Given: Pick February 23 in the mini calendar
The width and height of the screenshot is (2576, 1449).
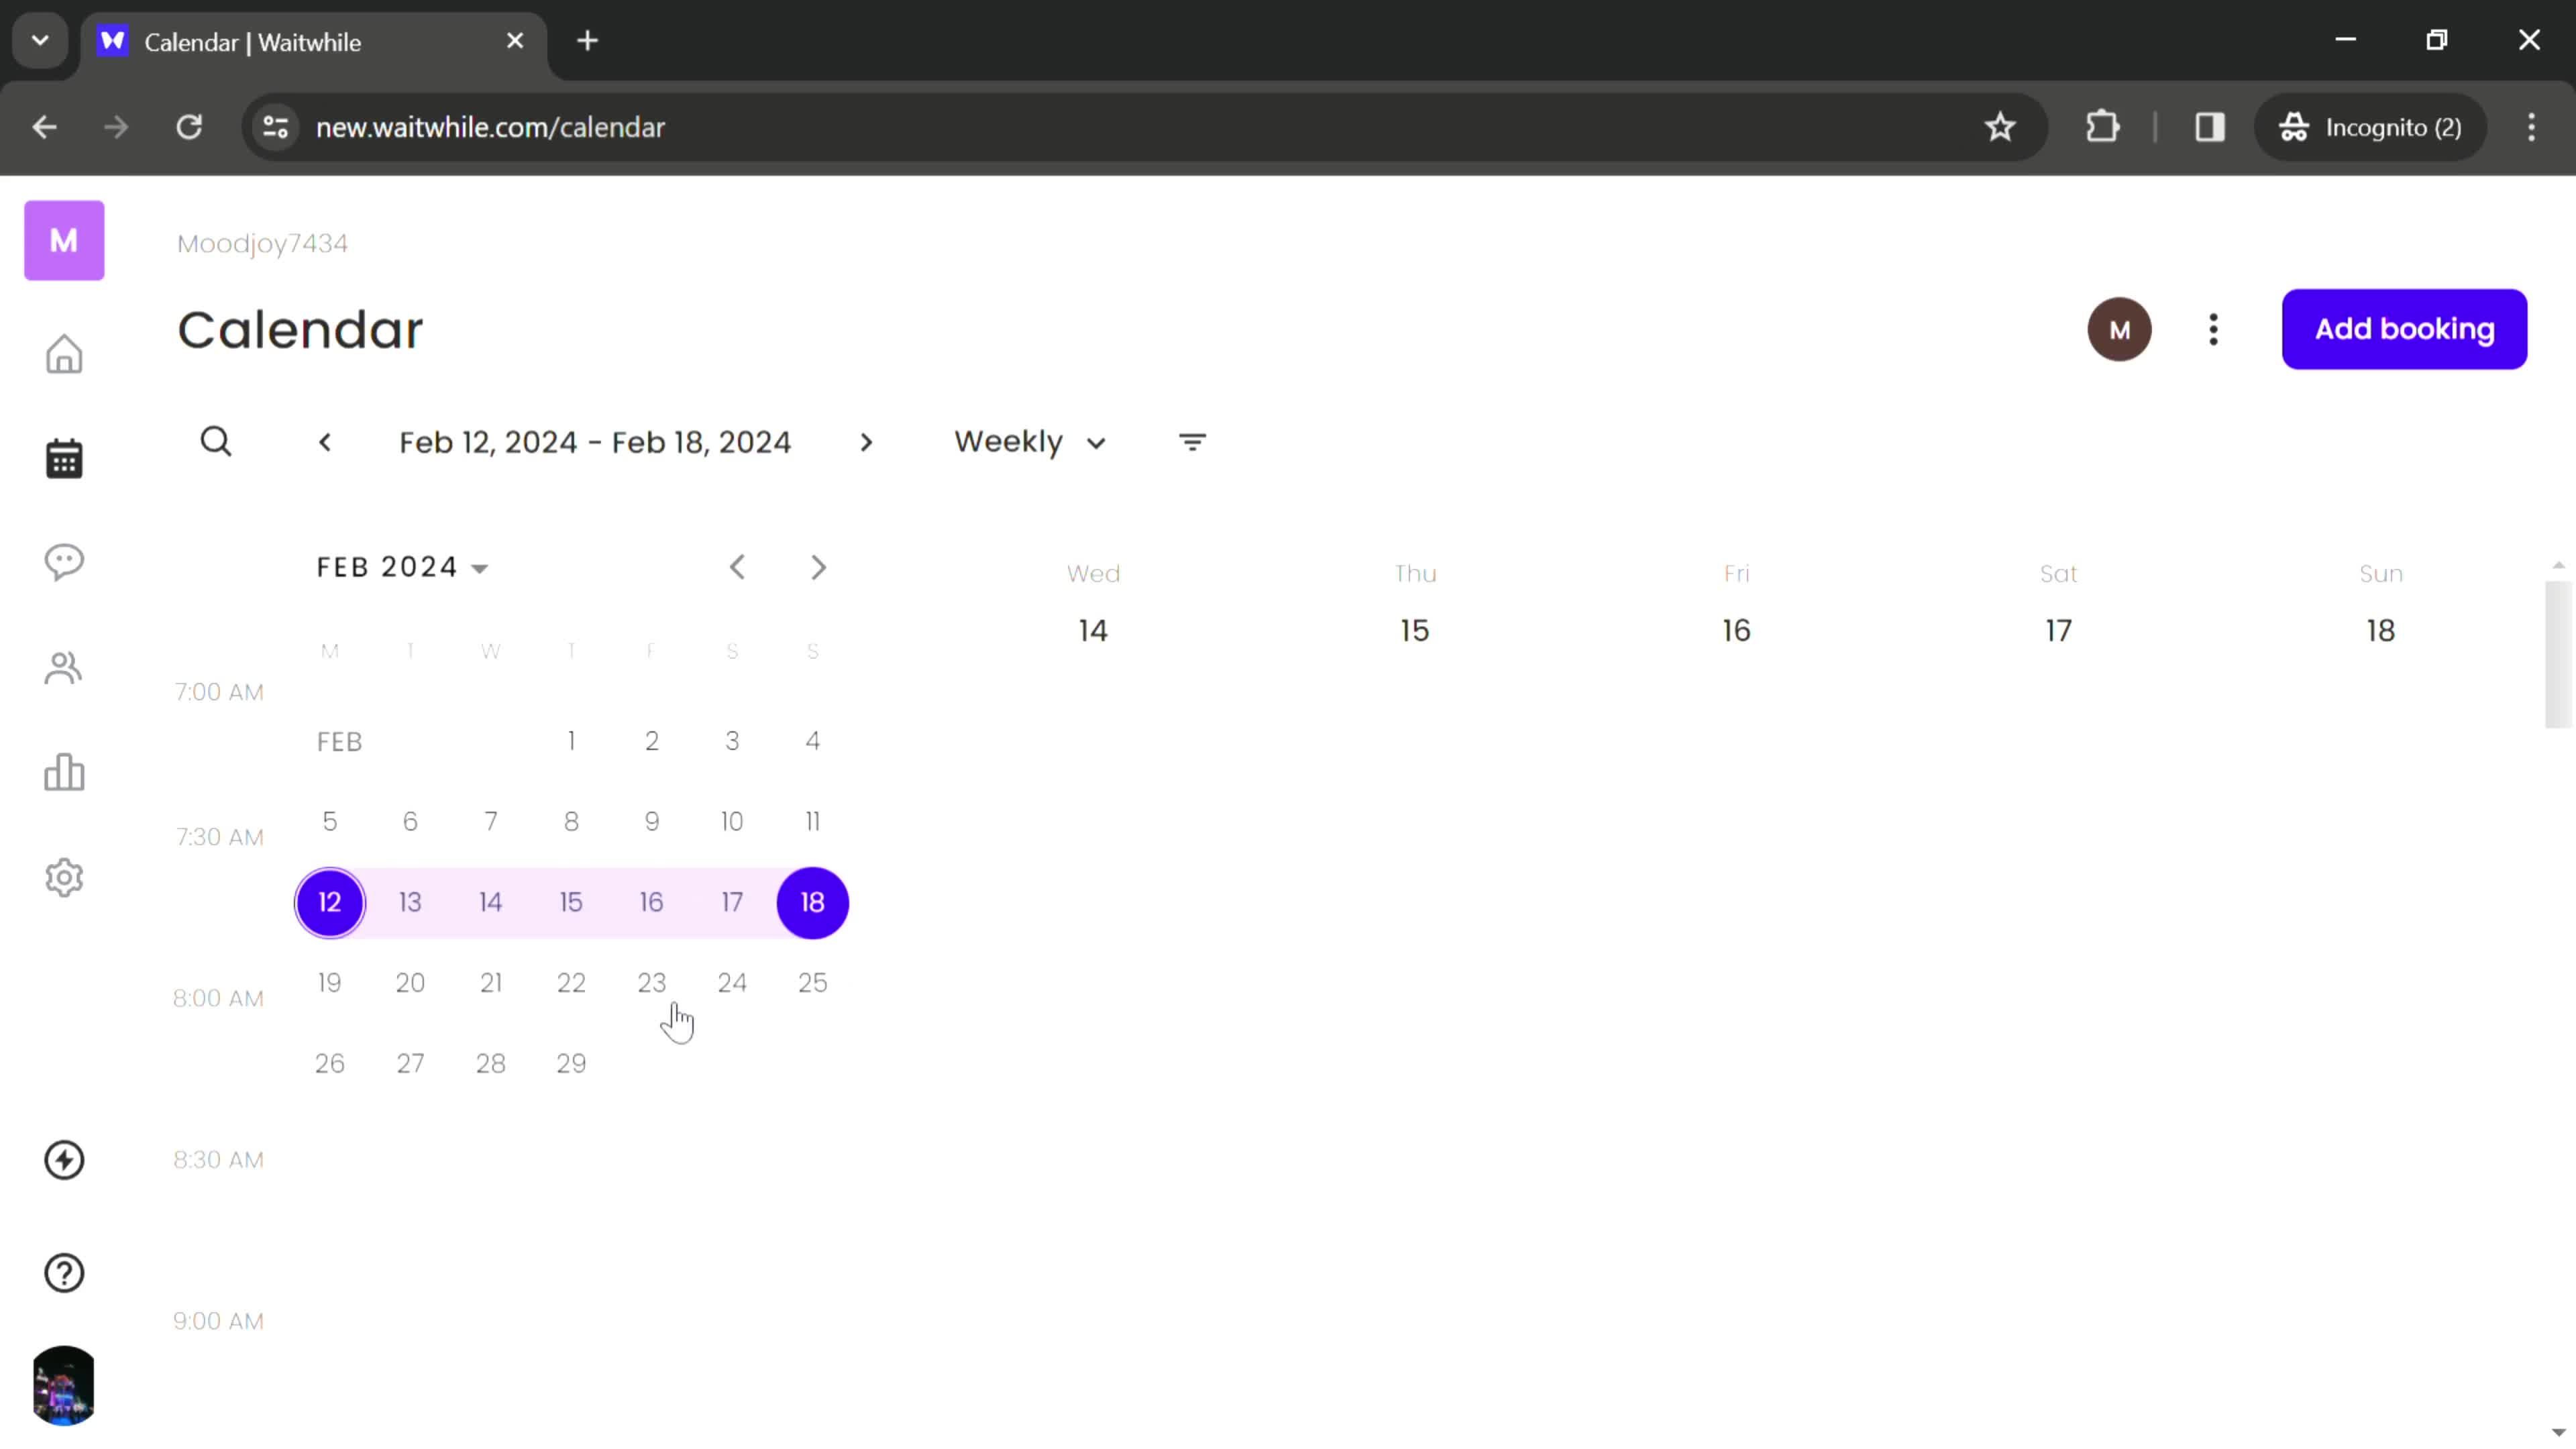Looking at the screenshot, I should (651, 983).
